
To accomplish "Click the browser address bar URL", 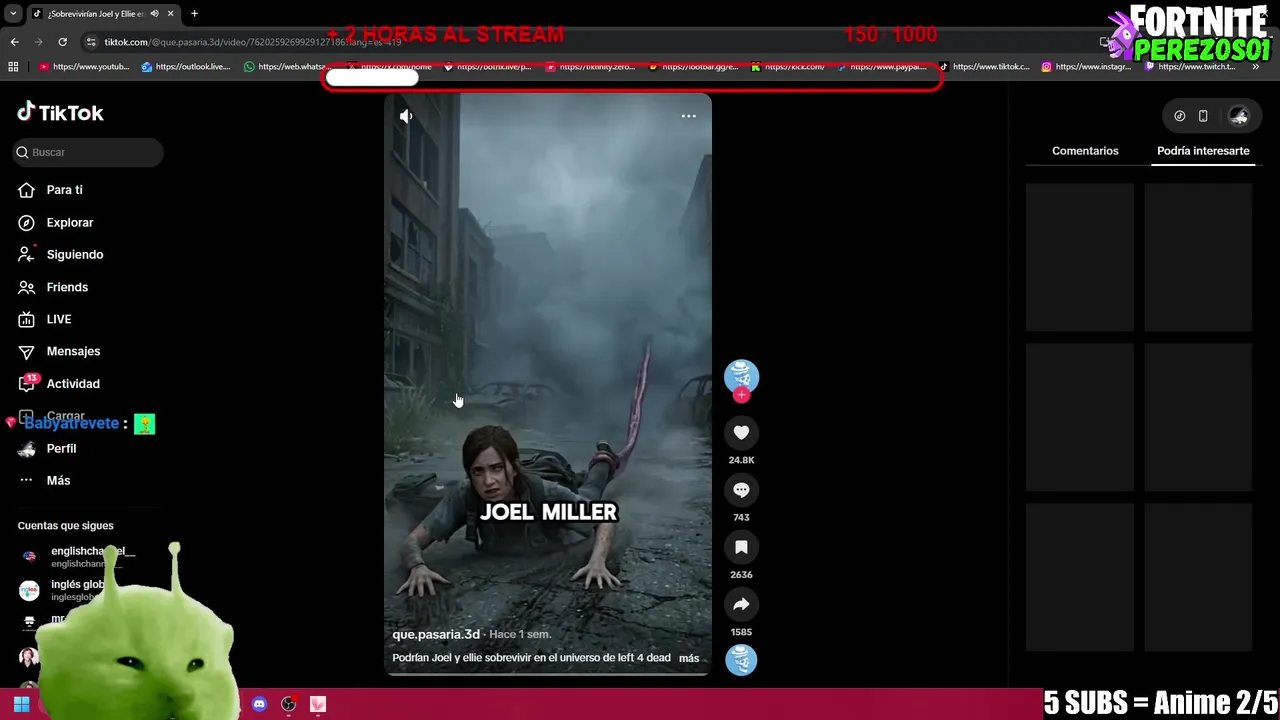I will pyautogui.click(x=252, y=42).
